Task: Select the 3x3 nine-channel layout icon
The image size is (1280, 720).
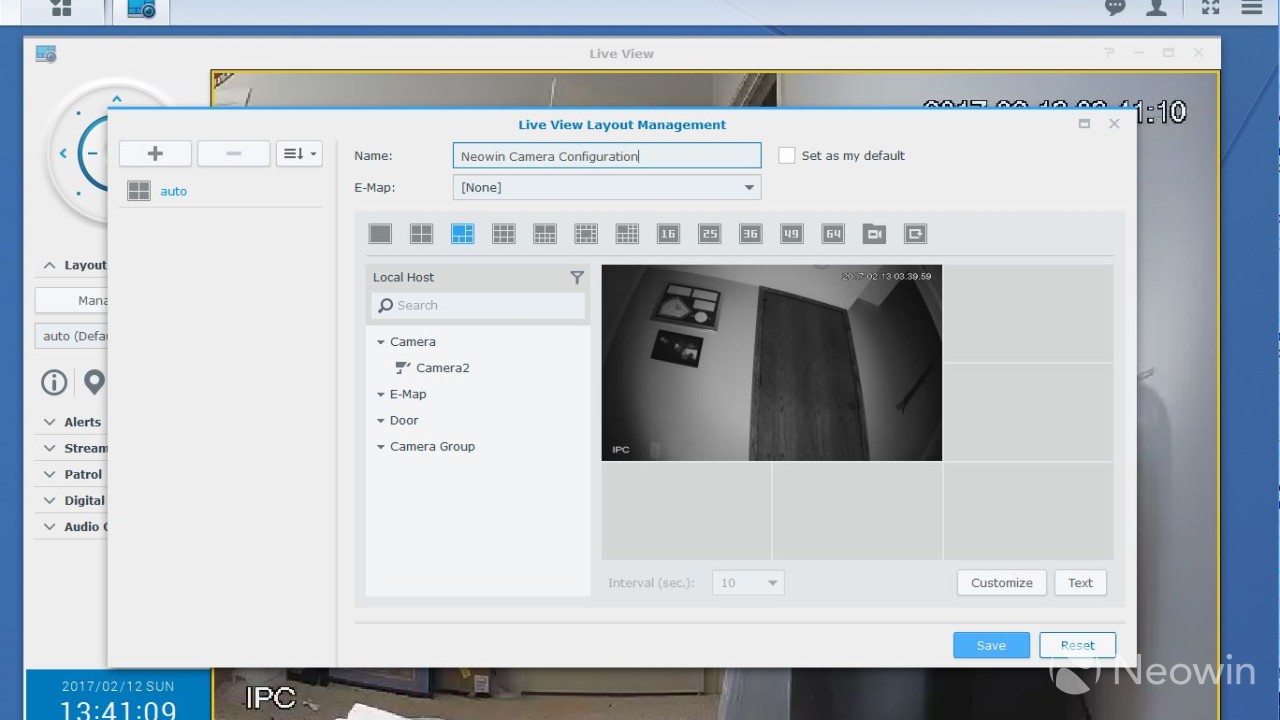Action: pos(503,234)
